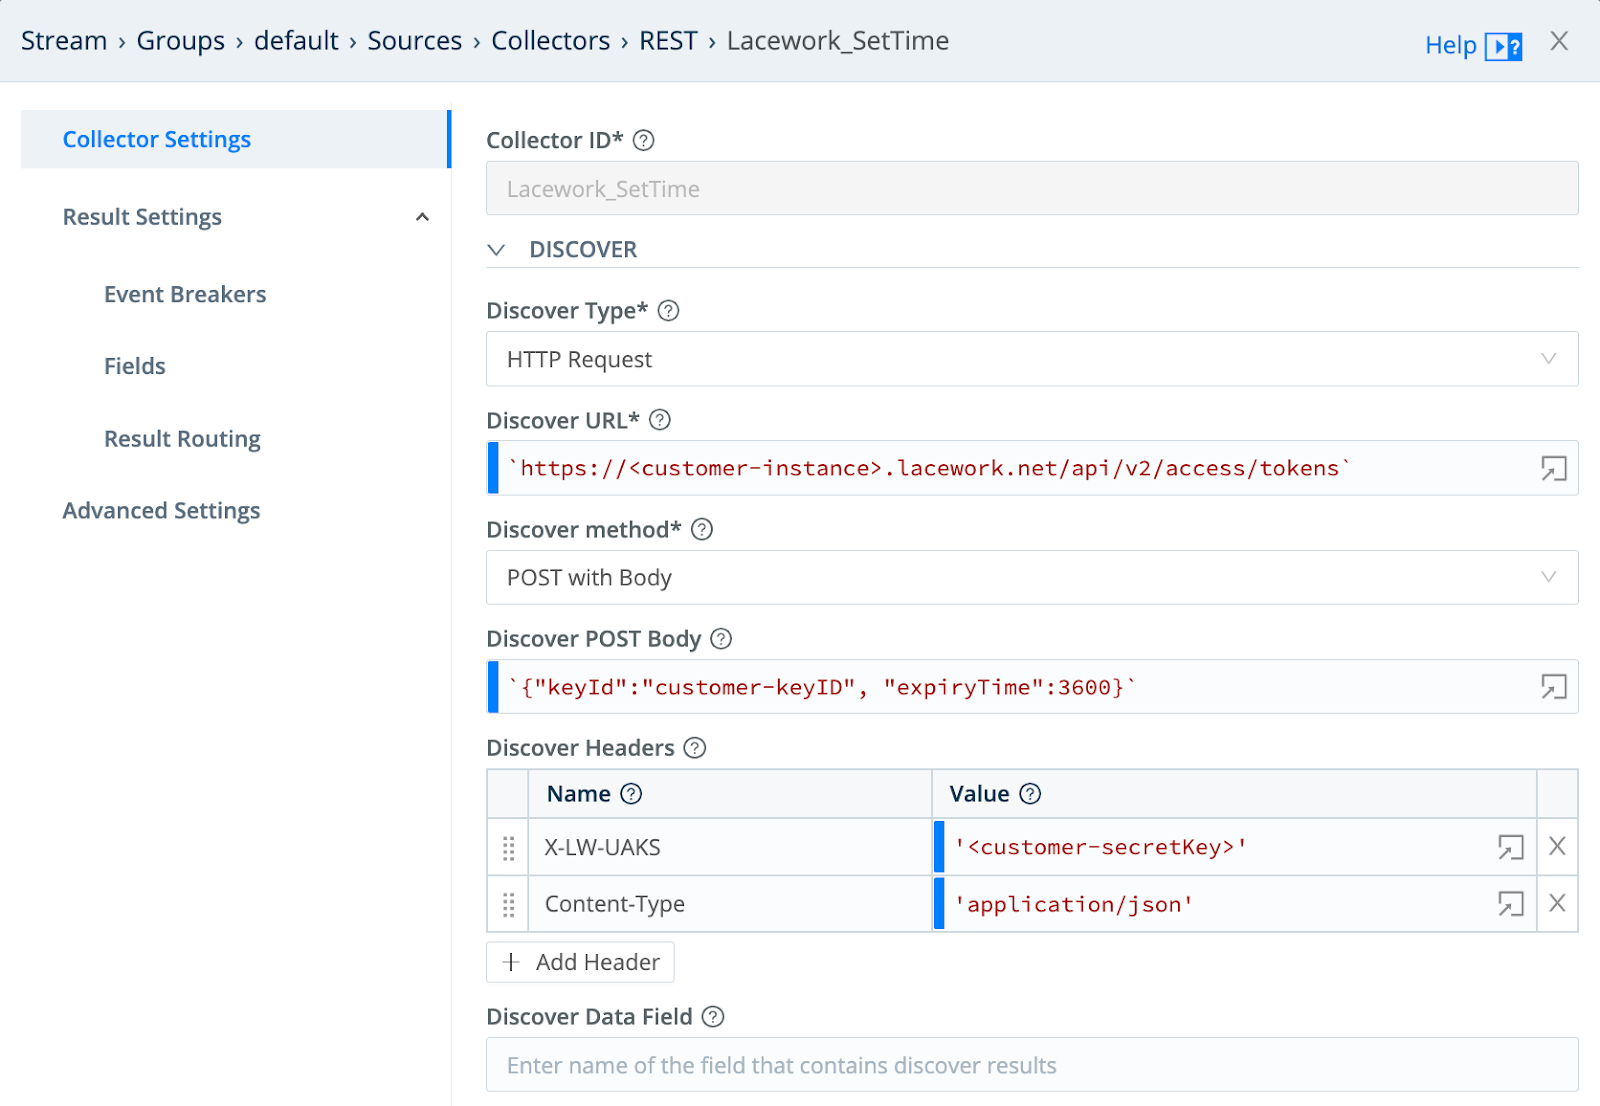
Task: Switch to the Advanced Settings tab
Action: [161, 511]
